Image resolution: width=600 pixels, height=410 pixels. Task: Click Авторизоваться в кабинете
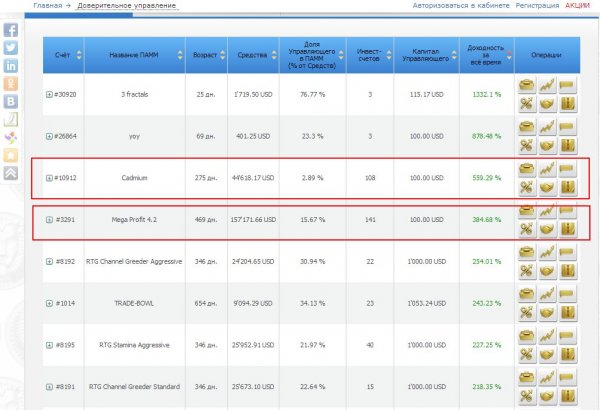pyautogui.click(x=461, y=5)
